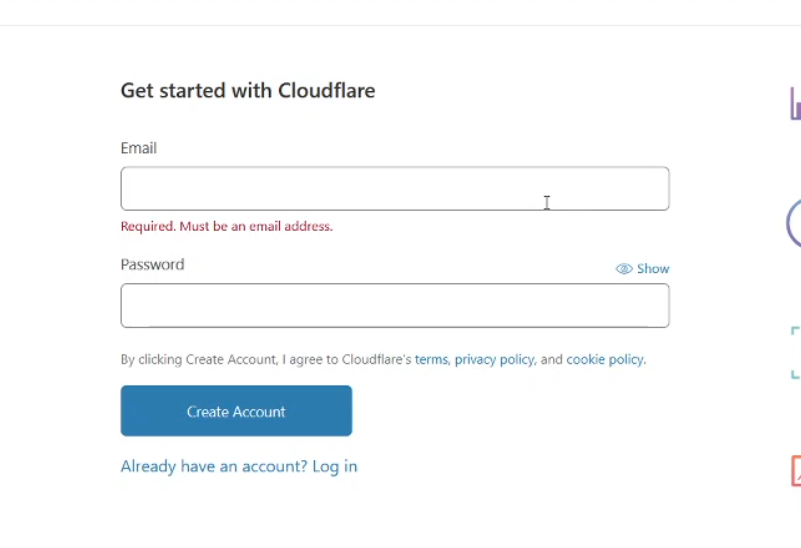Click the eye icon beside Show

(x=624, y=269)
